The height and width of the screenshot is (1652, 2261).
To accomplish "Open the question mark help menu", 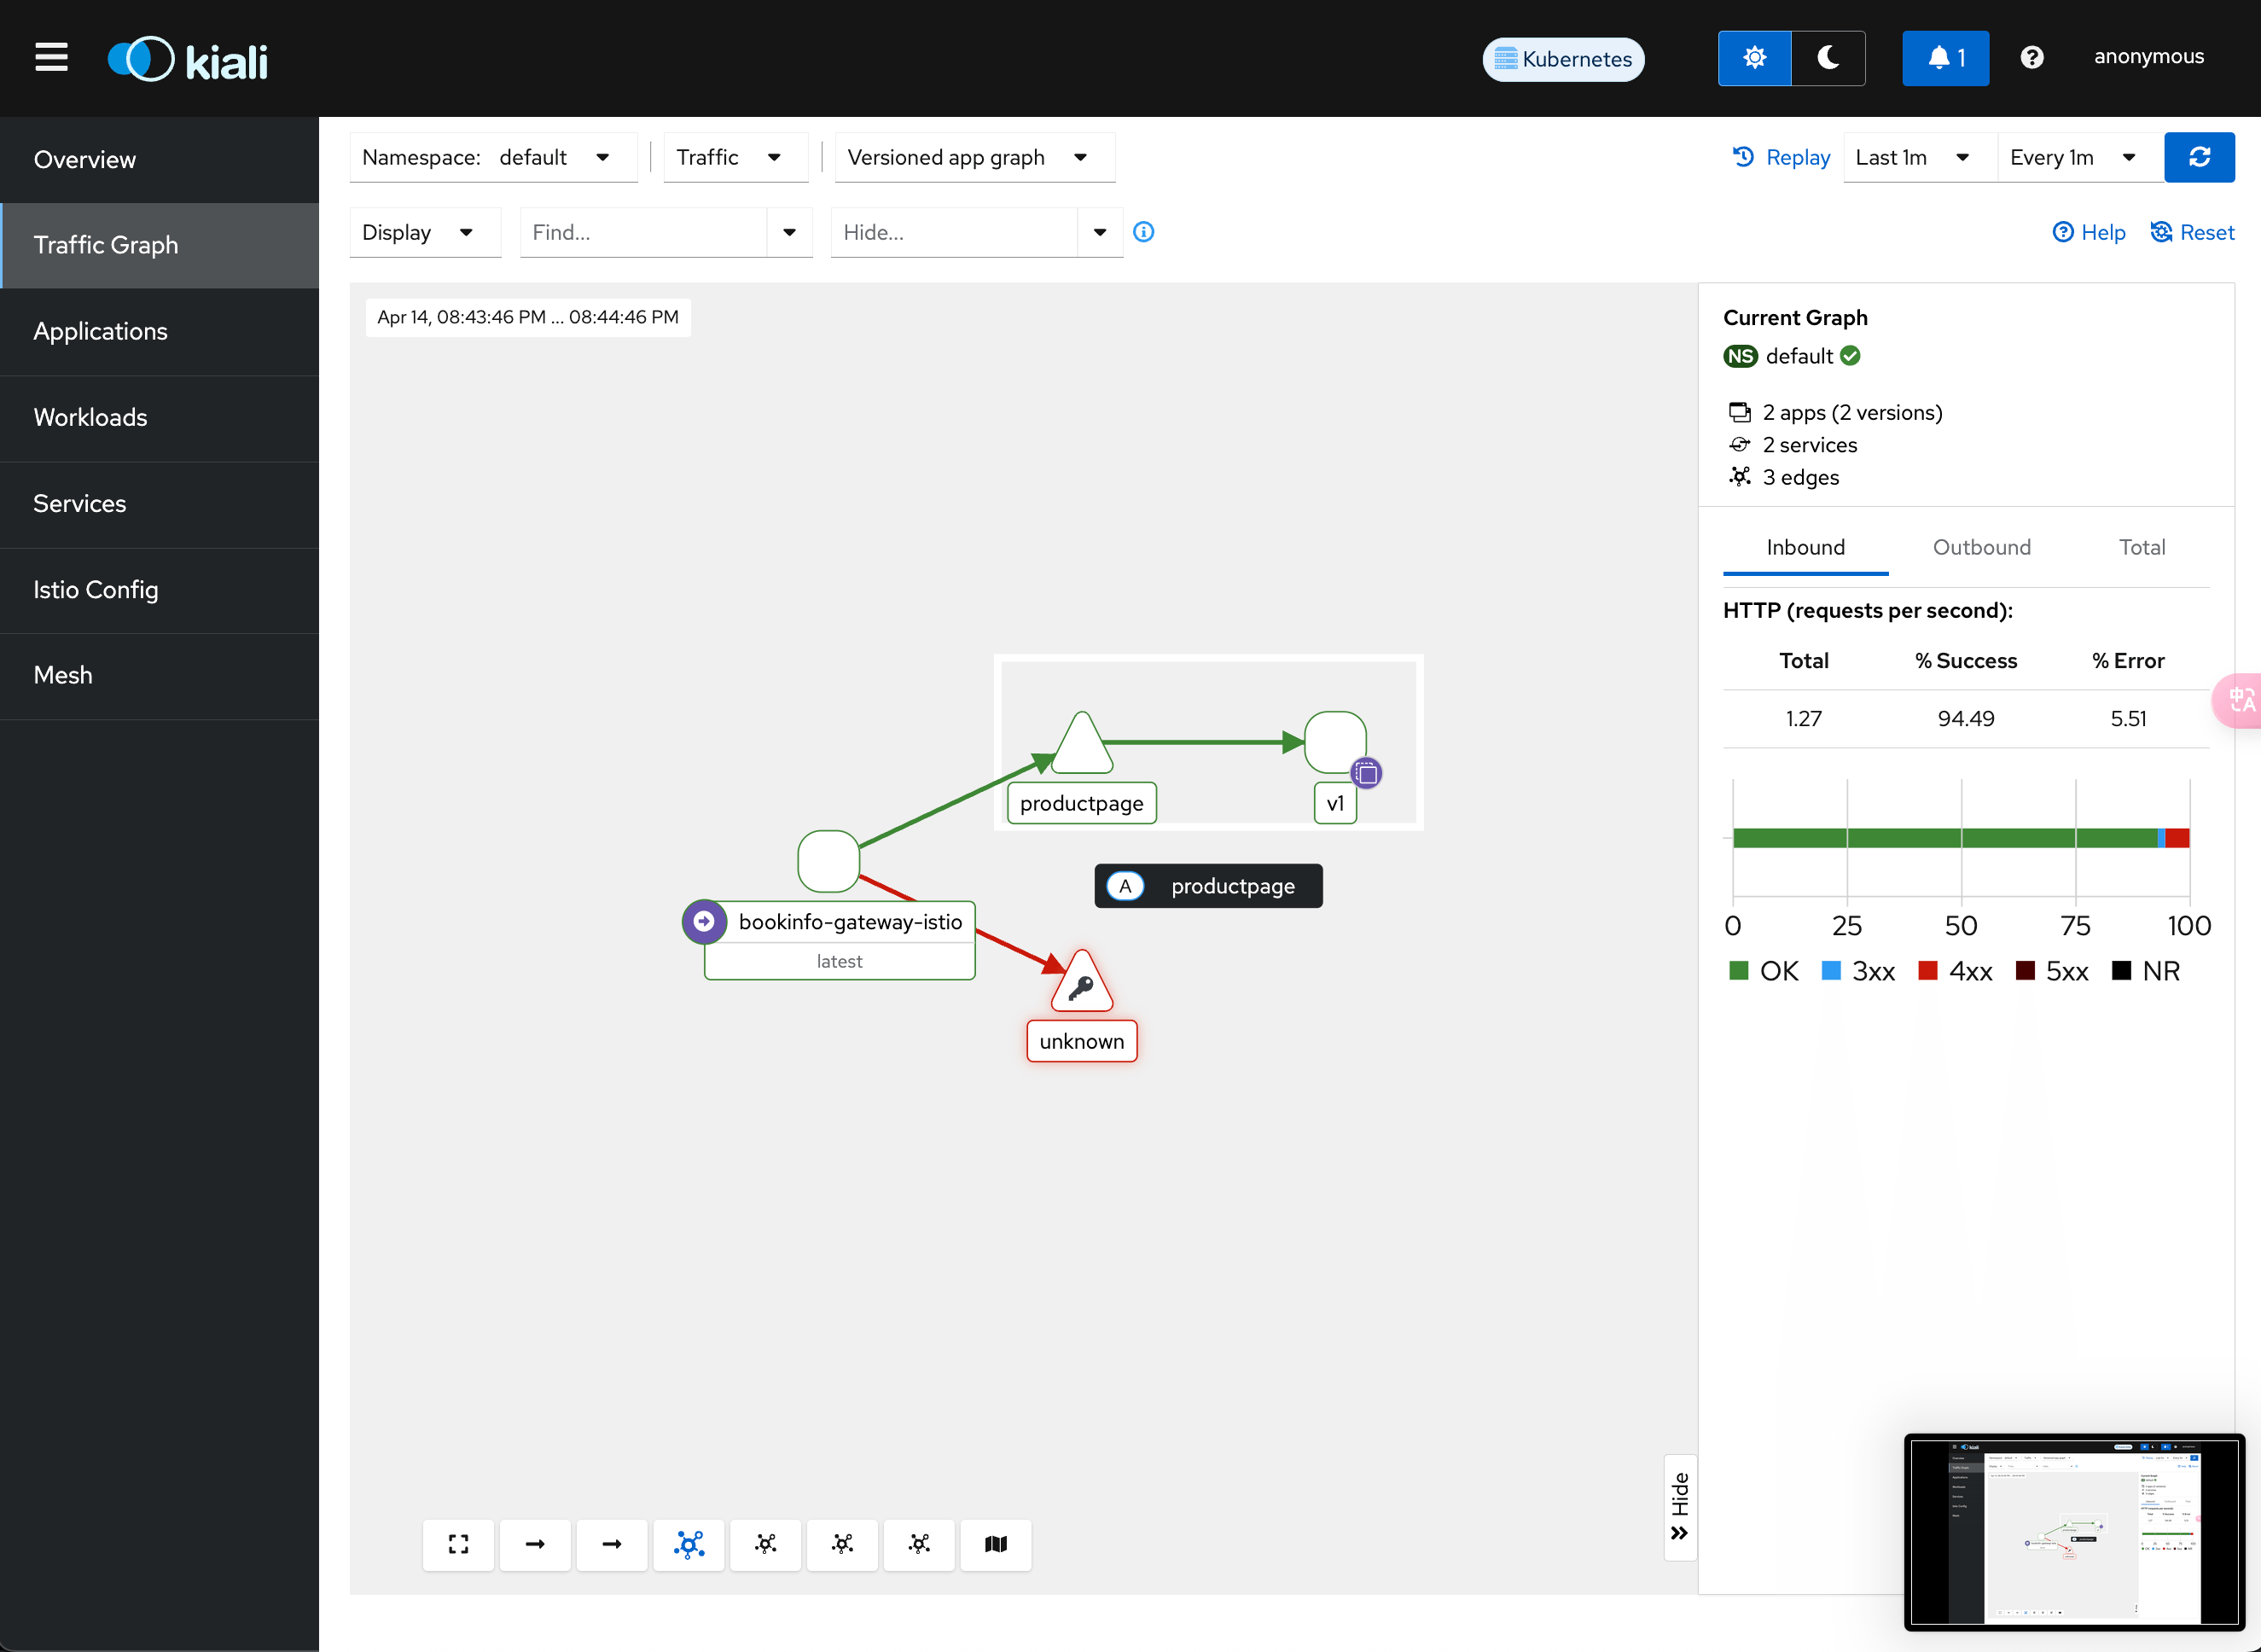I will point(2031,58).
